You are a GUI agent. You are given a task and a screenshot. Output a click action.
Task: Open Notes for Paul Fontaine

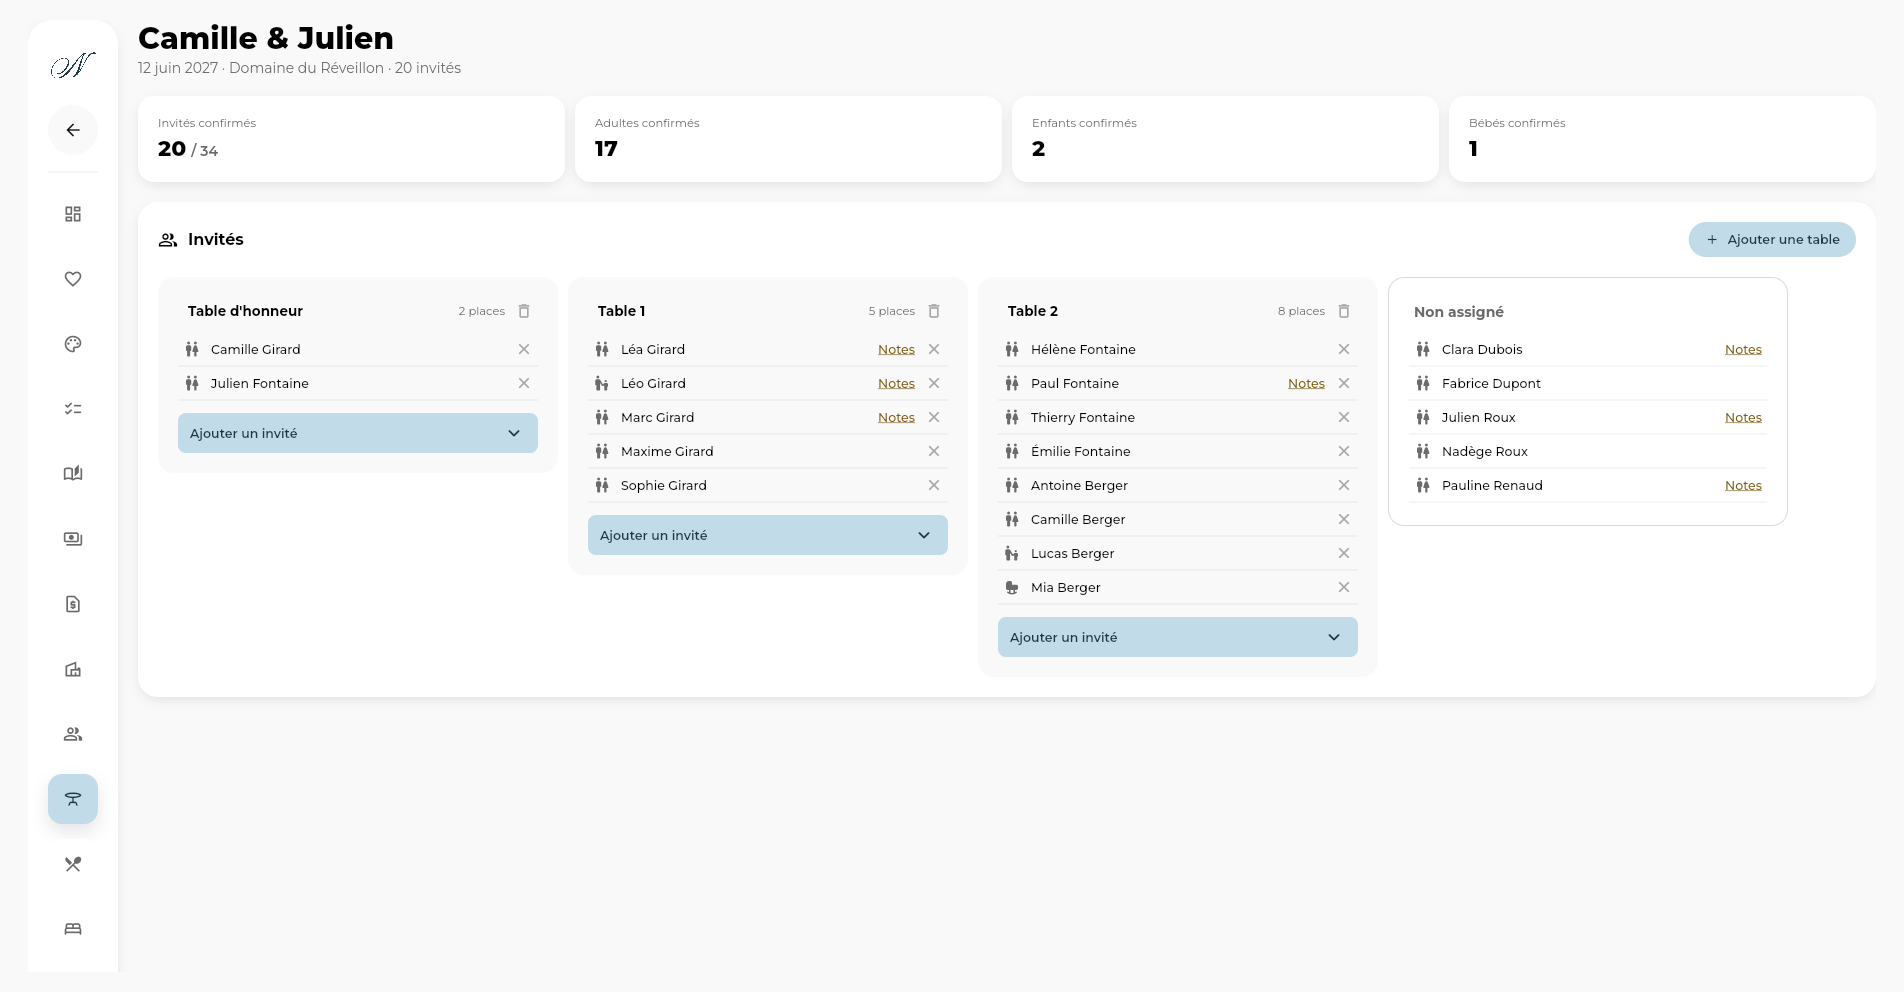1306,383
